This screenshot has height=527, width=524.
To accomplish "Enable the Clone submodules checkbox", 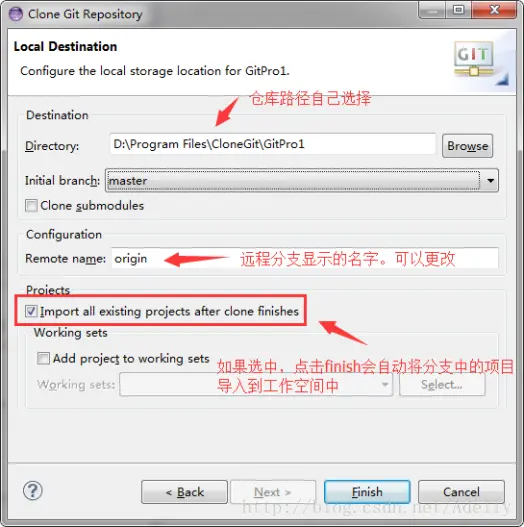I will click(x=31, y=205).
